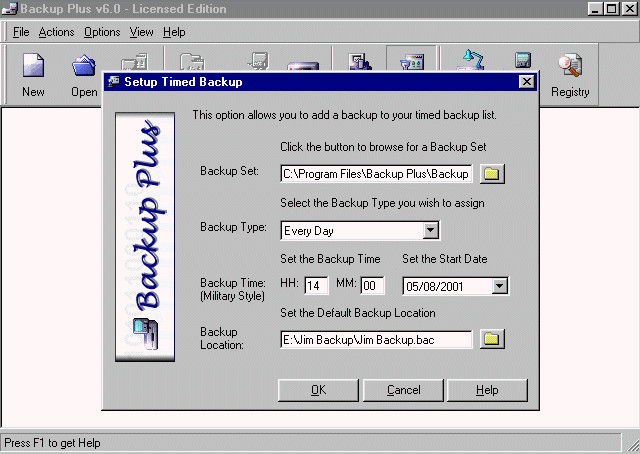The width and height of the screenshot is (640, 454).
Task: Click the grayed-out computer toolbar icon
Action: click(x=258, y=61)
